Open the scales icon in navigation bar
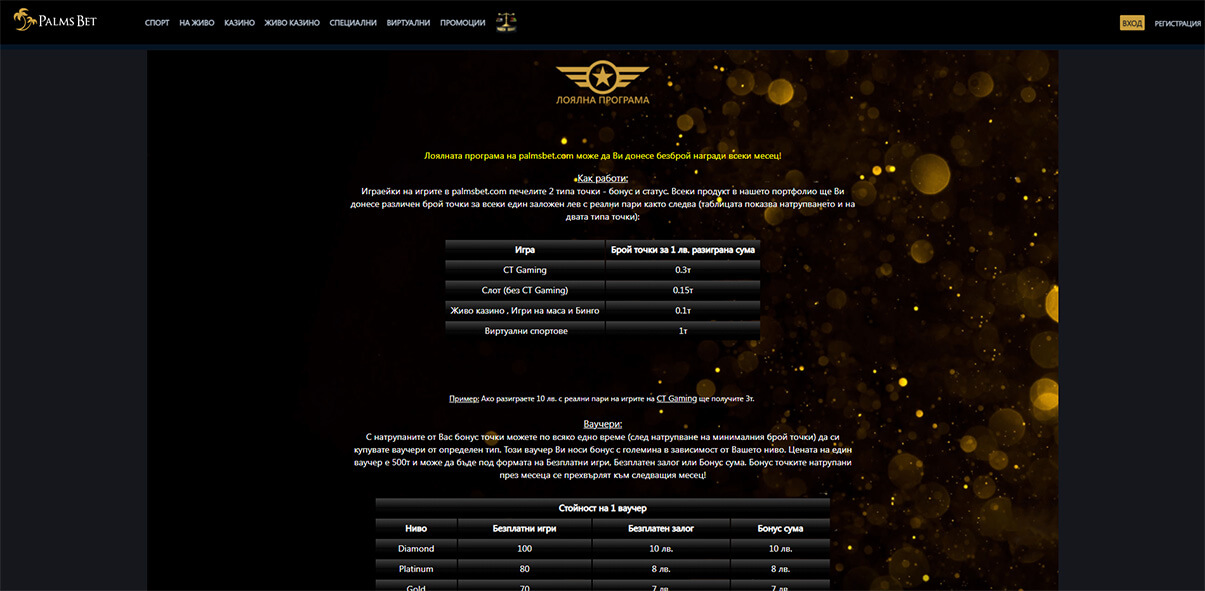Screen dimensions: 1205x591 tap(506, 22)
